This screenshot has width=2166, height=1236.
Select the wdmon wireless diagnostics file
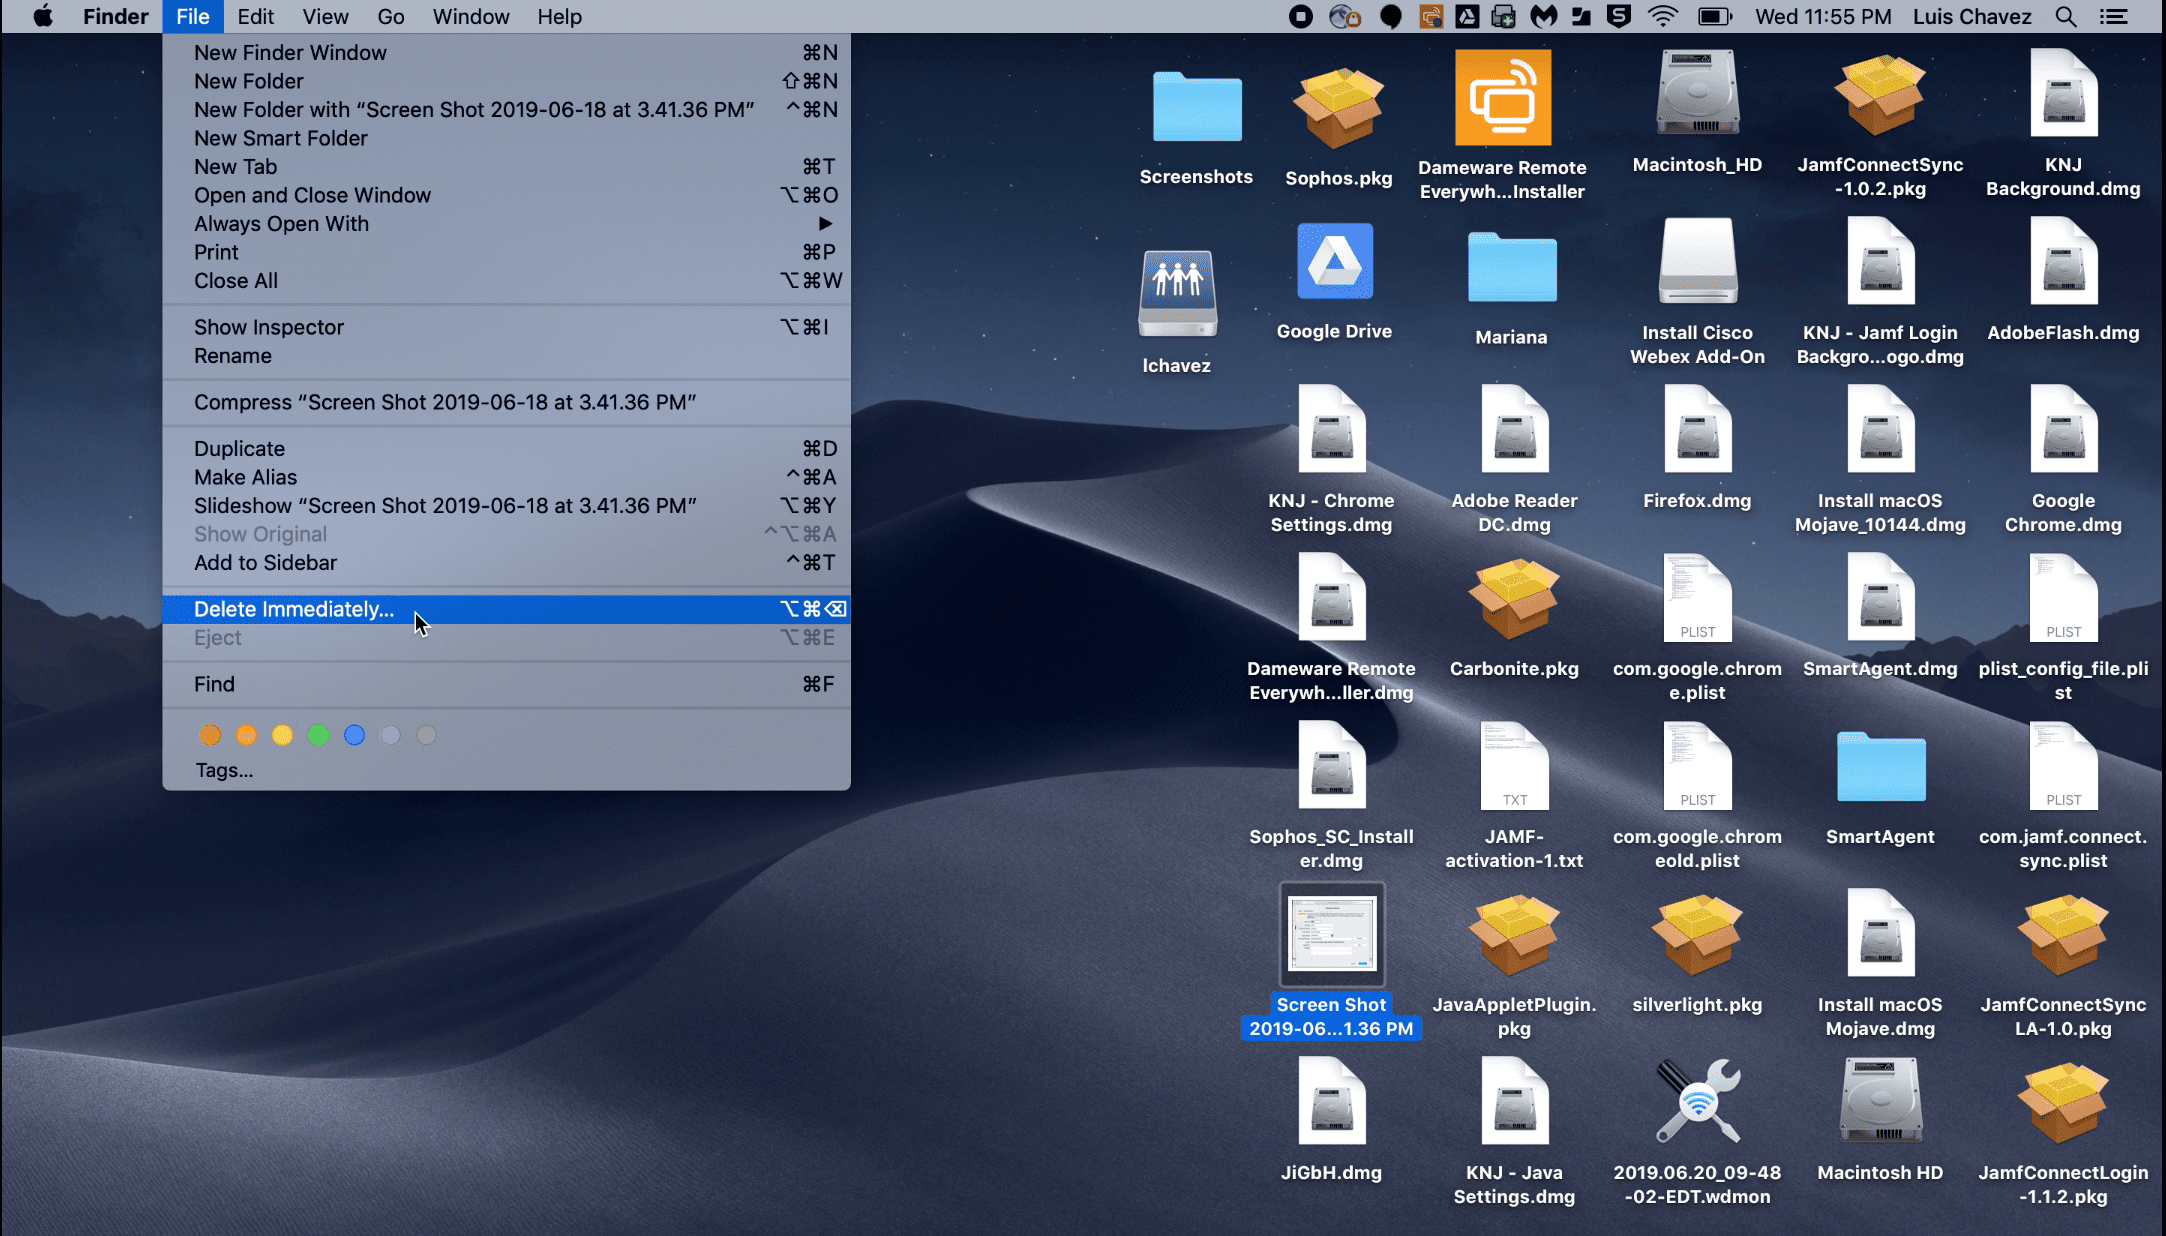(x=1697, y=1101)
